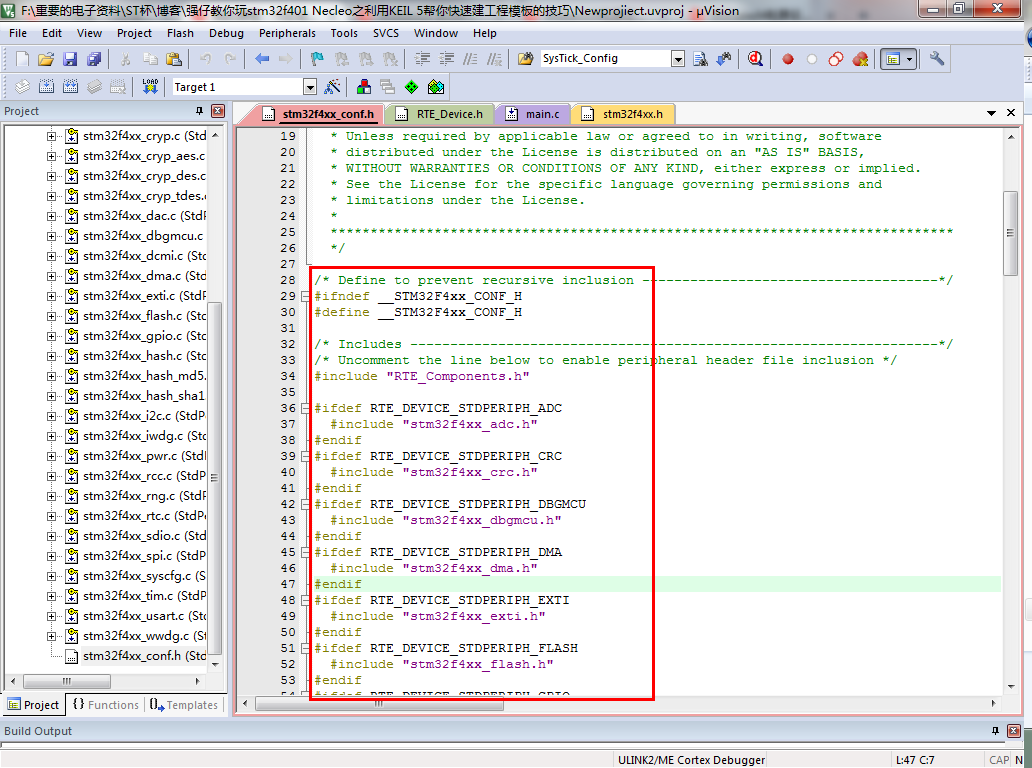Switch to the main.c editor tab

click(541, 114)
